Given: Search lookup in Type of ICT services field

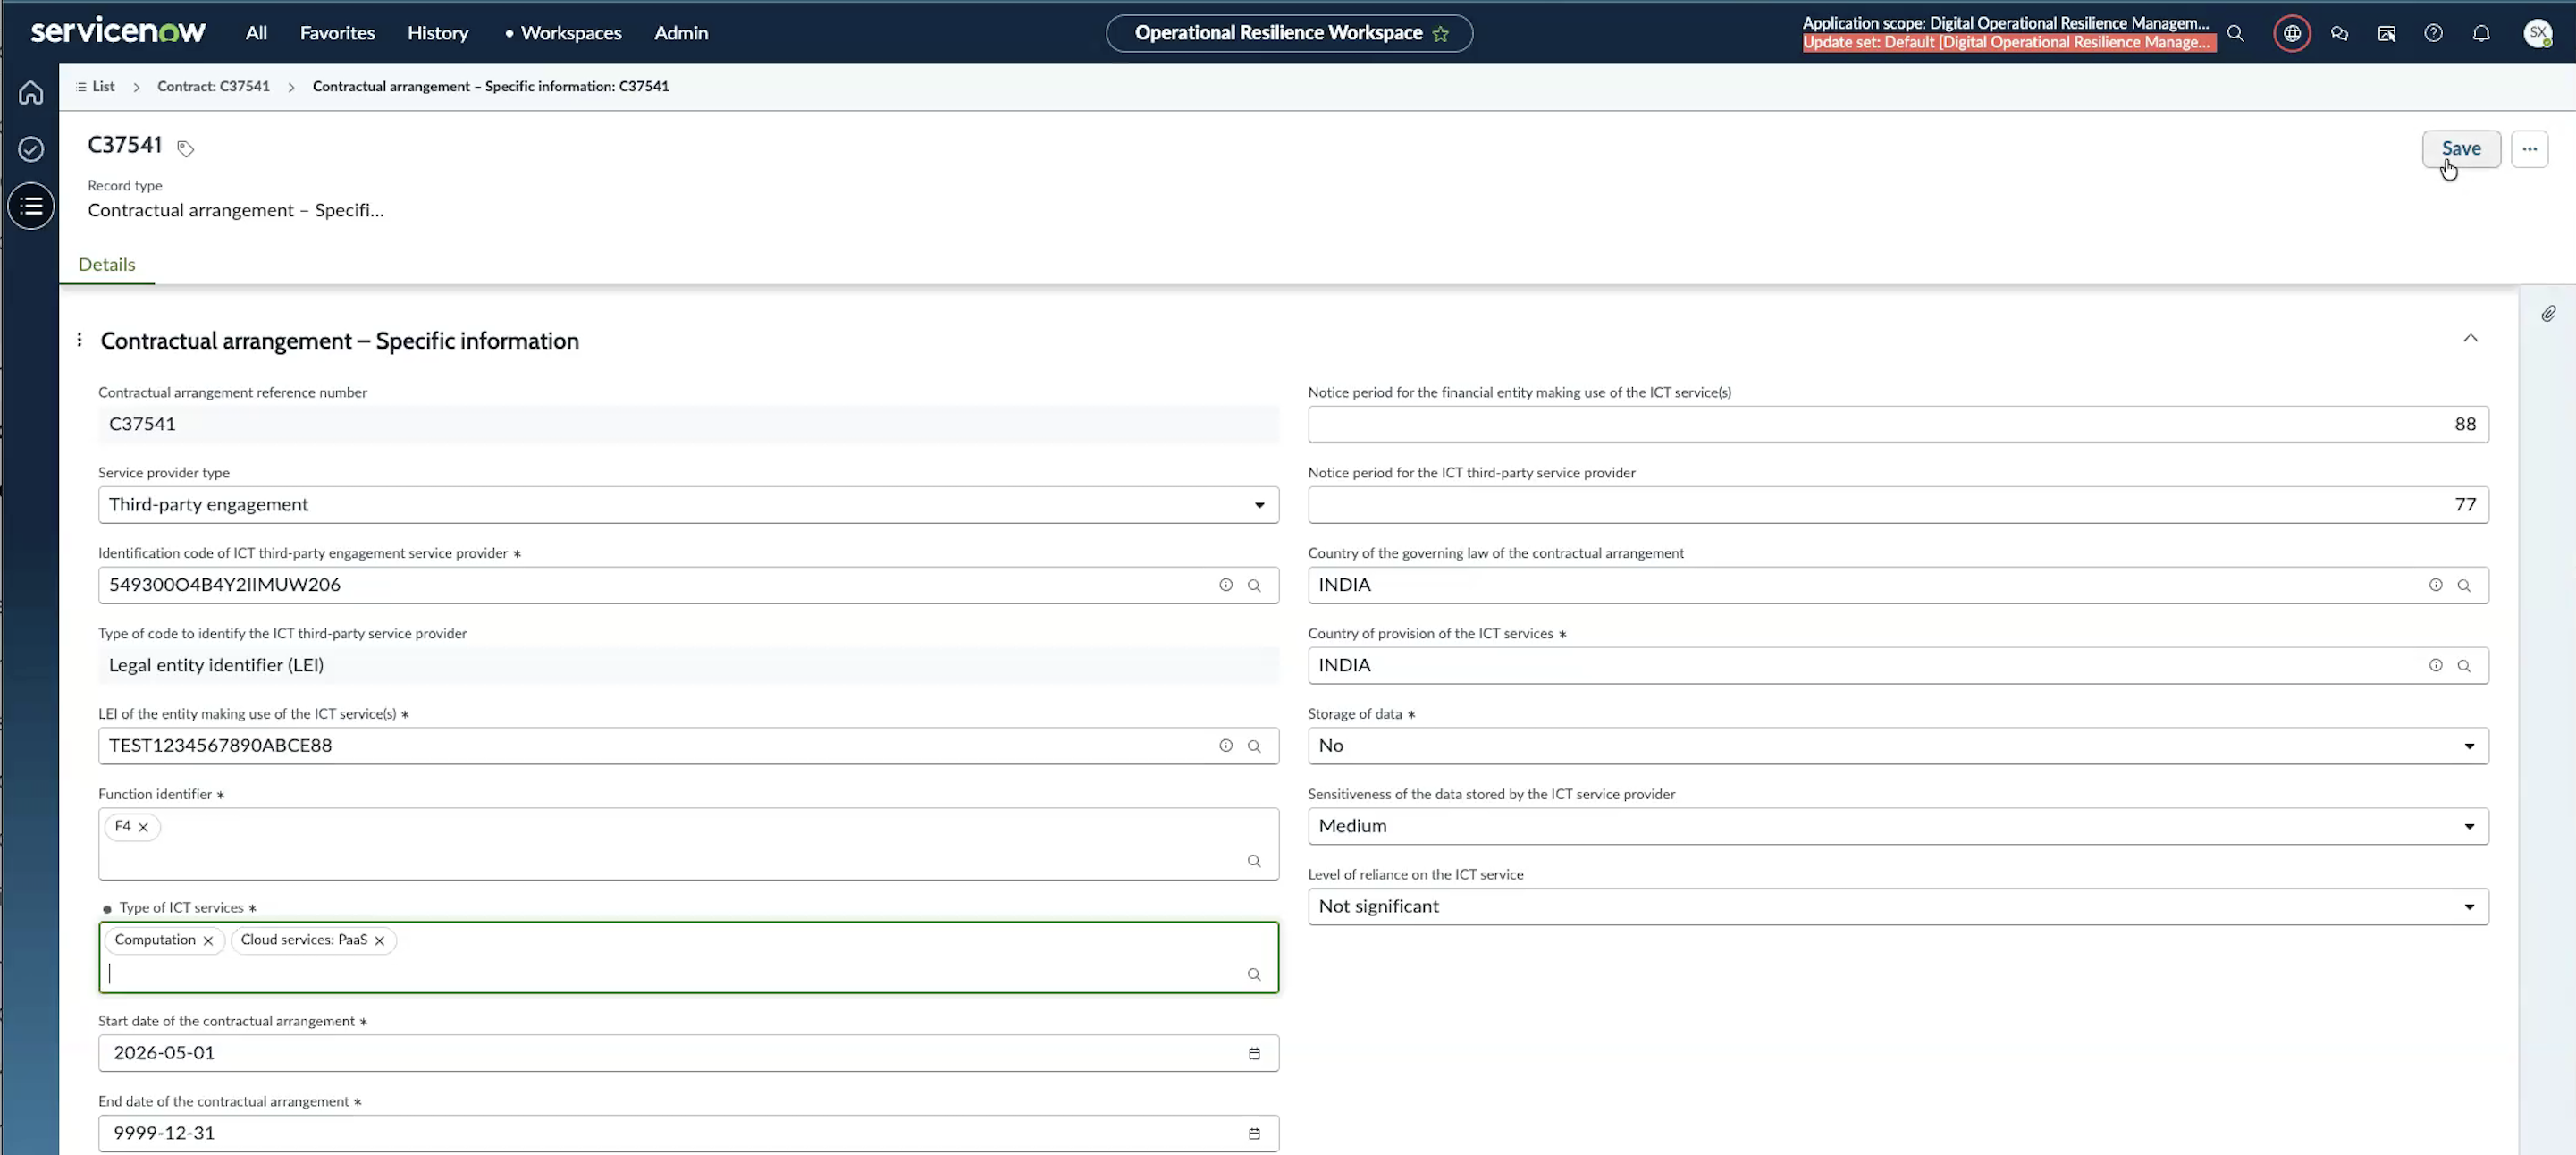Looking at the screenshot, I should pos(1254,974).
